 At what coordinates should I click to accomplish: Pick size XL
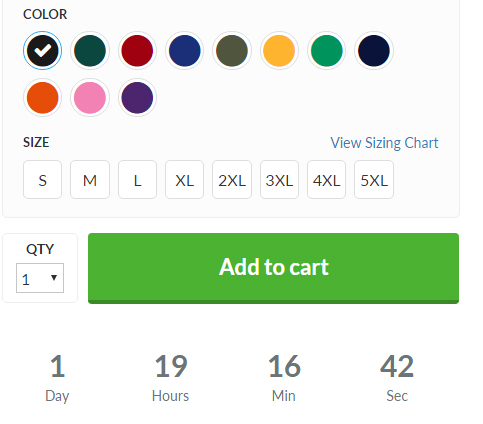(x=185, y=180)
